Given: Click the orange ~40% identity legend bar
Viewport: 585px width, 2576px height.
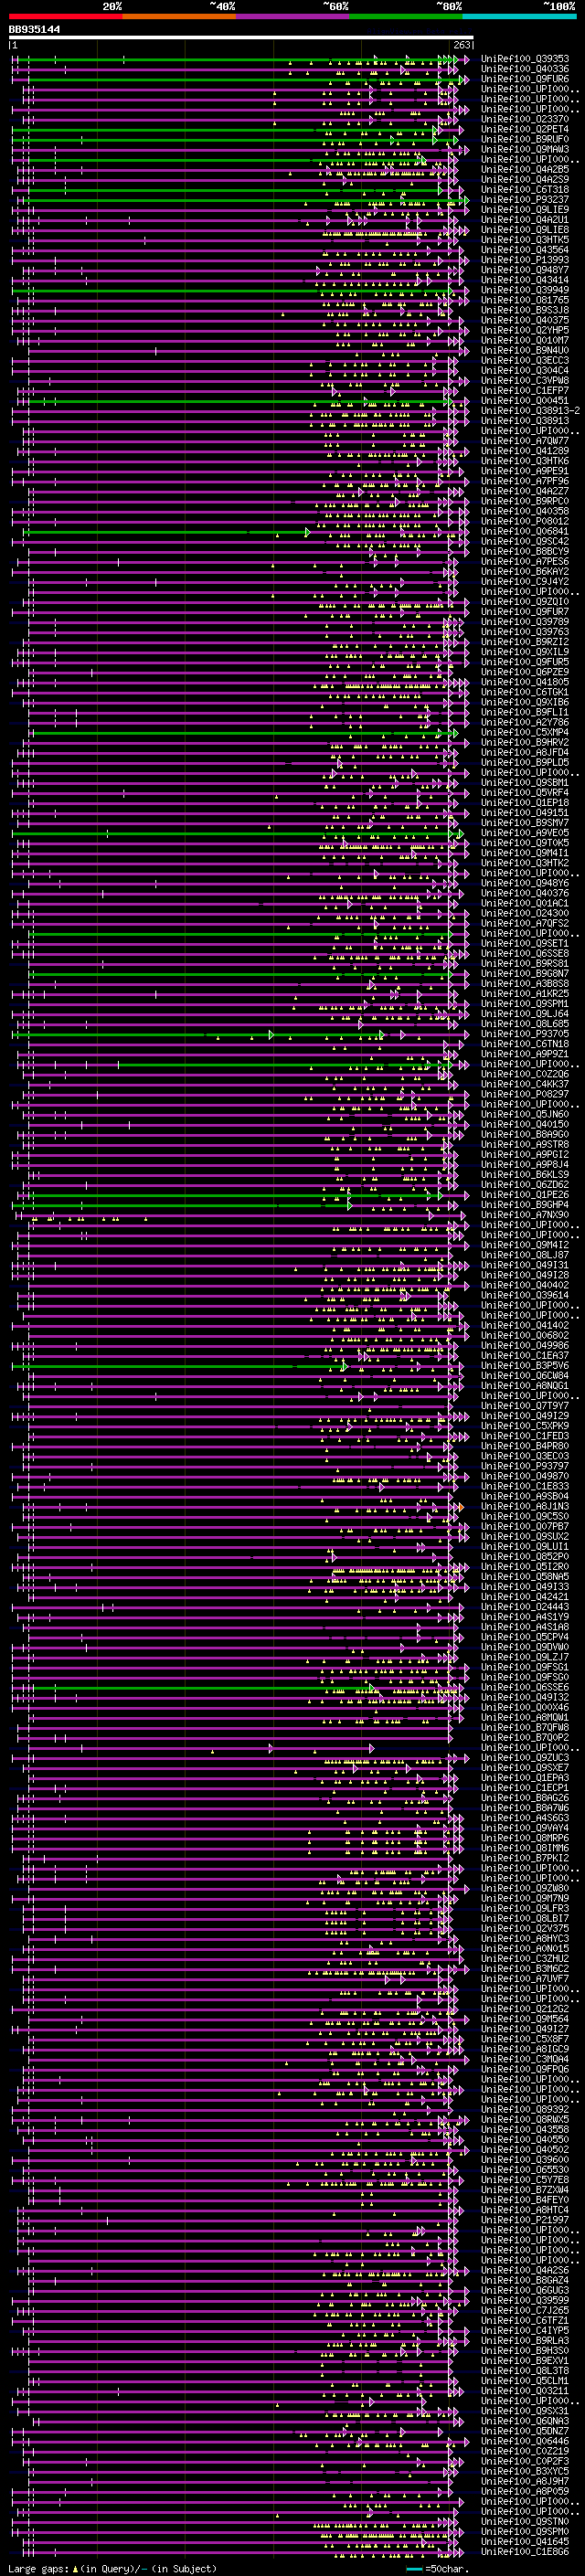Looking at the screenshot, I should 180,16.
